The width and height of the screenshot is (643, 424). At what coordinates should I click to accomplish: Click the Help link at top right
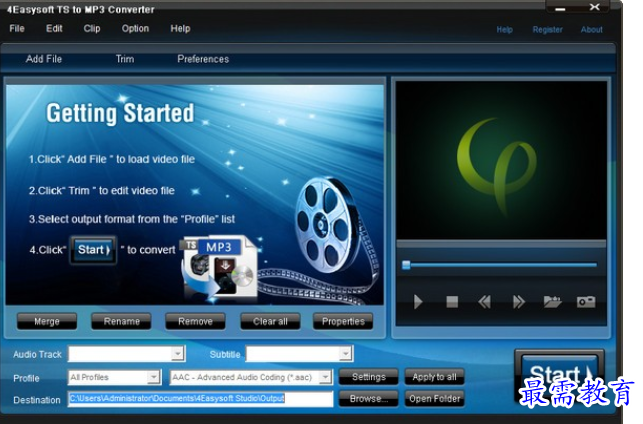[504, 30]
